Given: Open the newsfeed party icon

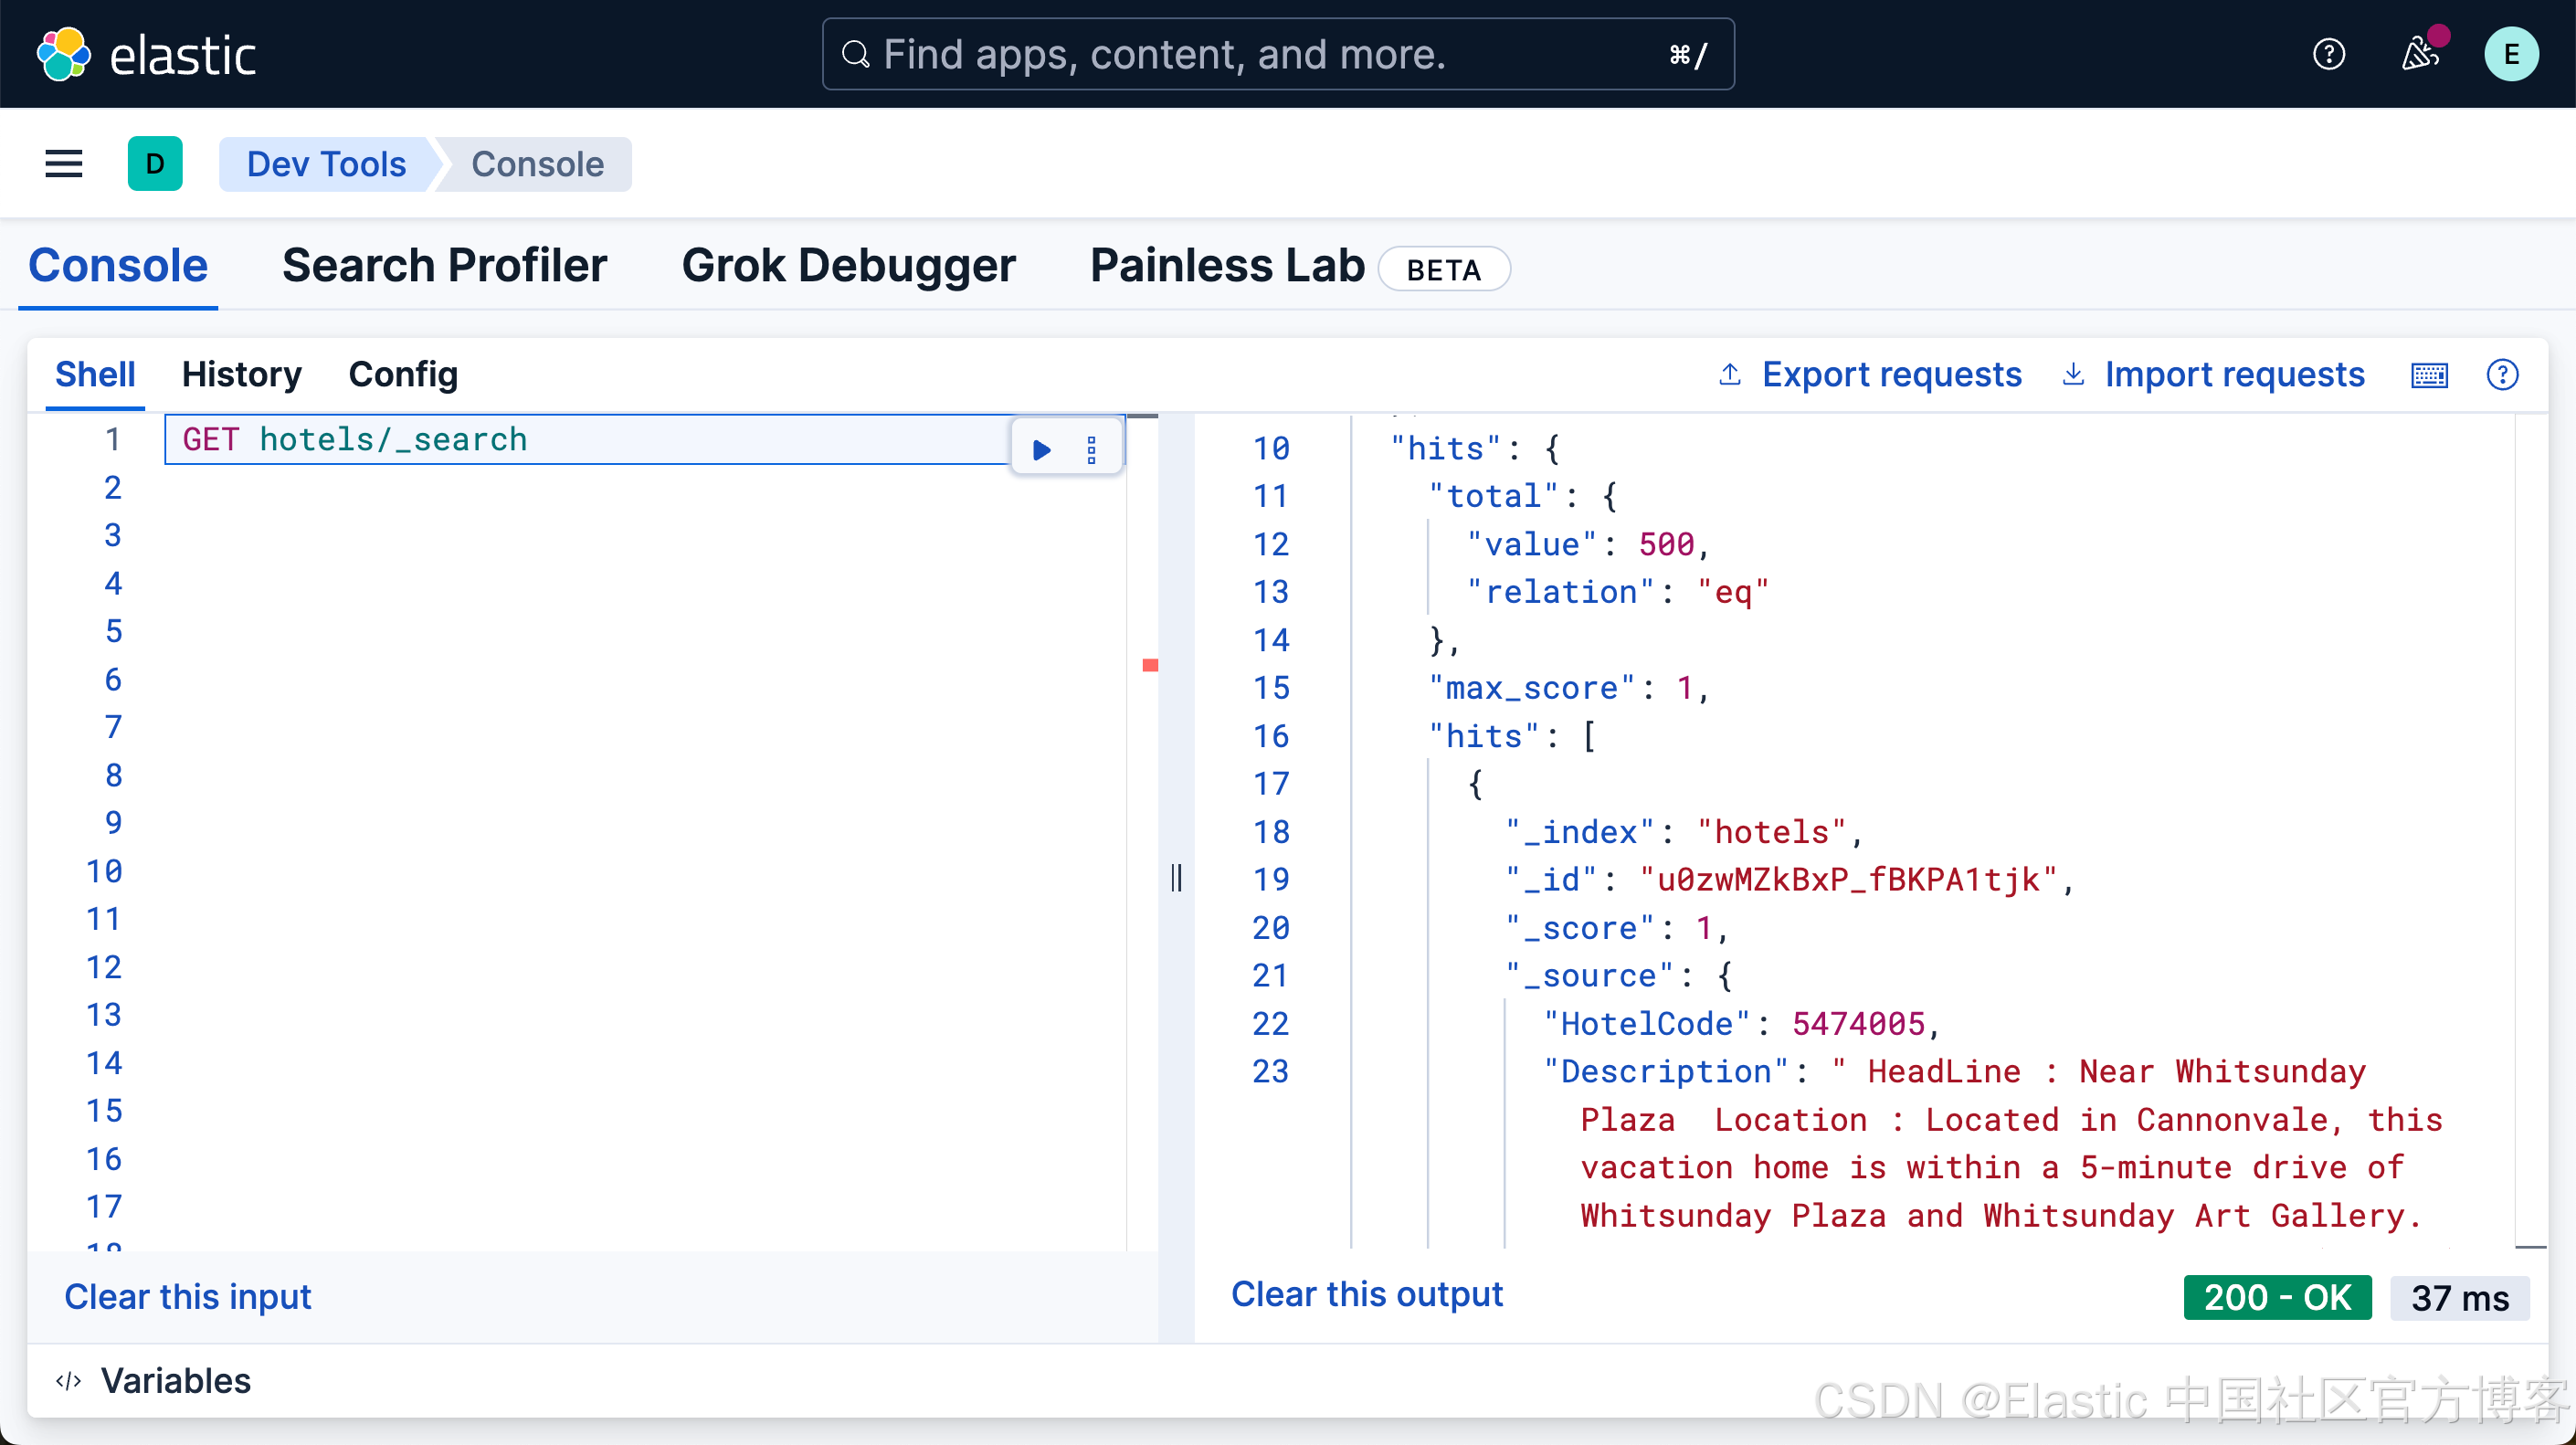Looking at the screenshot, I should point(2421,54).
